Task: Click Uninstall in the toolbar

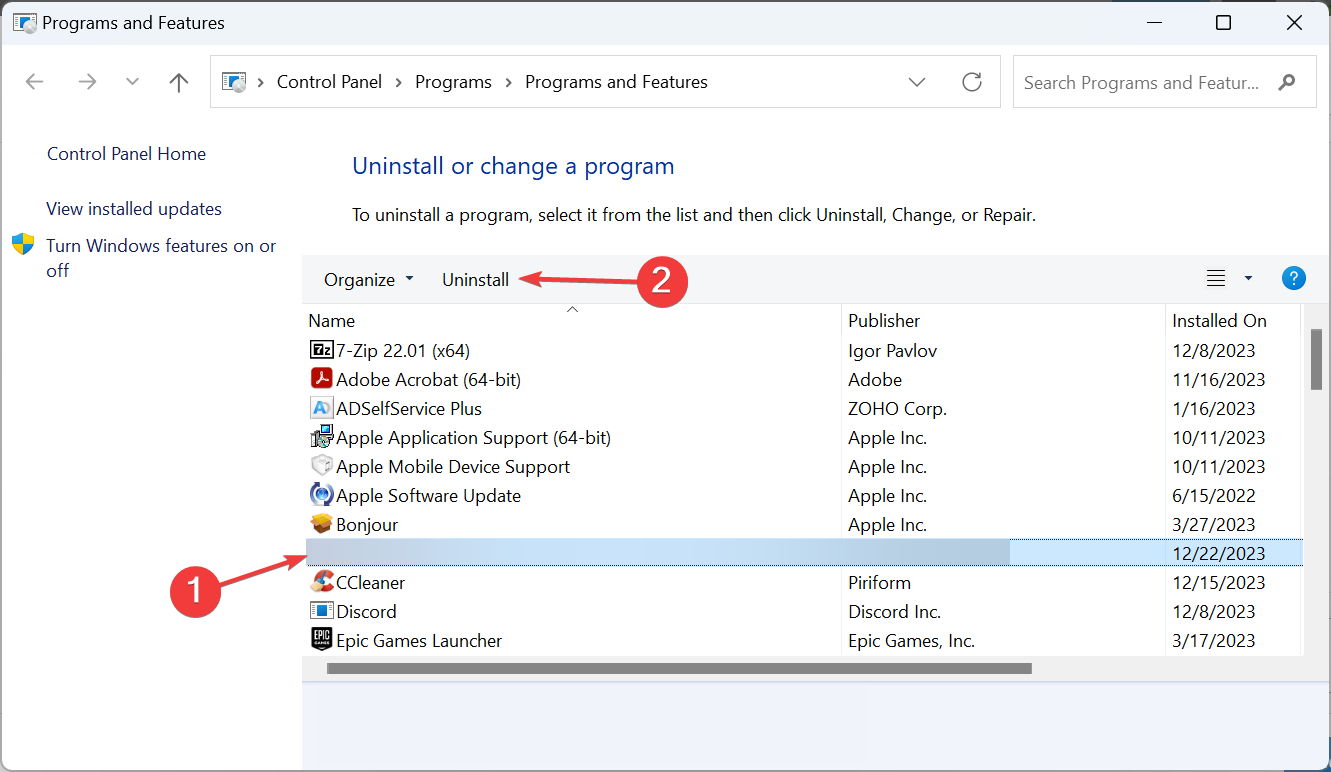Action: point(475,280)
